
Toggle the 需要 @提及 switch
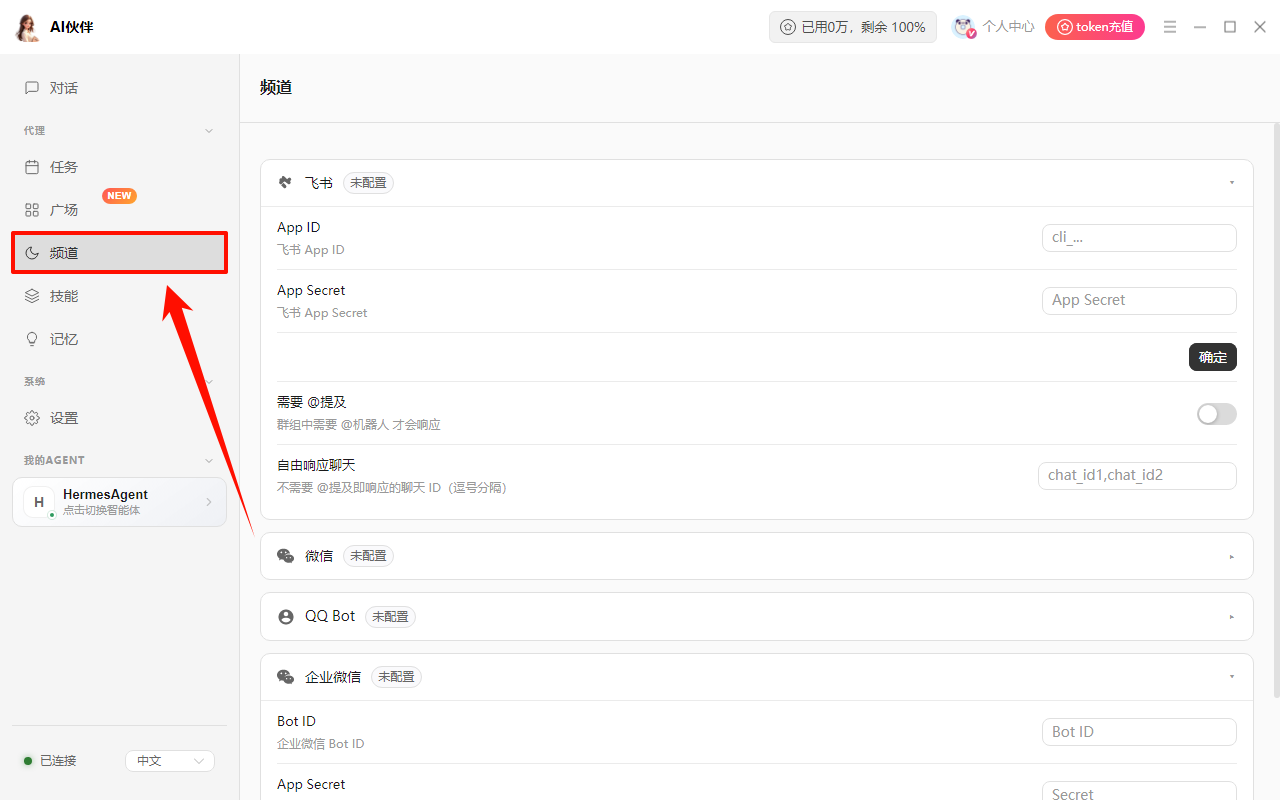click(1217, 414)
